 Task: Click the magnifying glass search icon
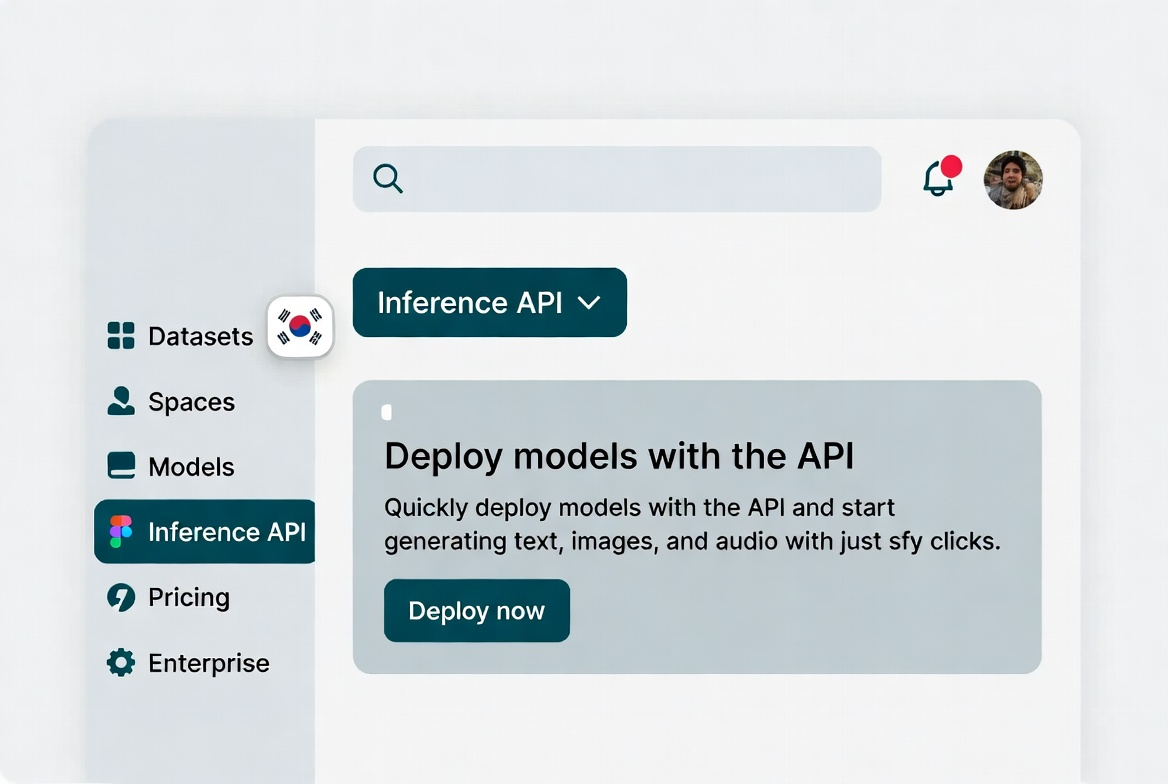(x=387, y=179)
